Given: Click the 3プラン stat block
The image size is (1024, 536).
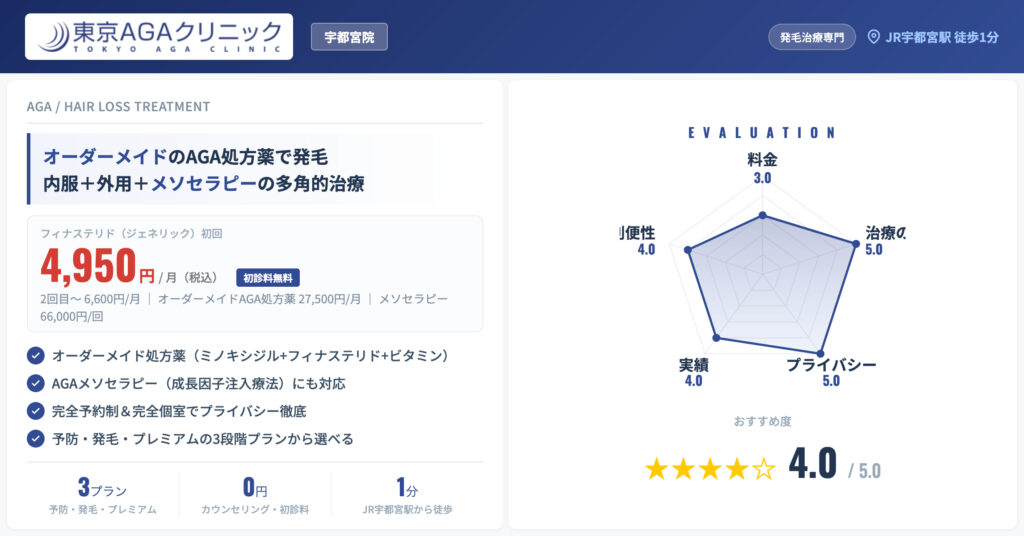Looking at the screenshot, I should click(102, 496).
